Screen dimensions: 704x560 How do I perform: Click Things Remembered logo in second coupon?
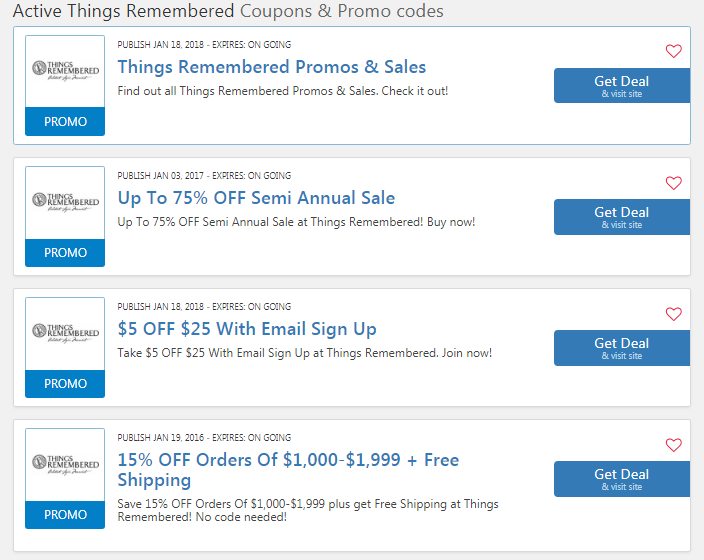click(66, 202)
